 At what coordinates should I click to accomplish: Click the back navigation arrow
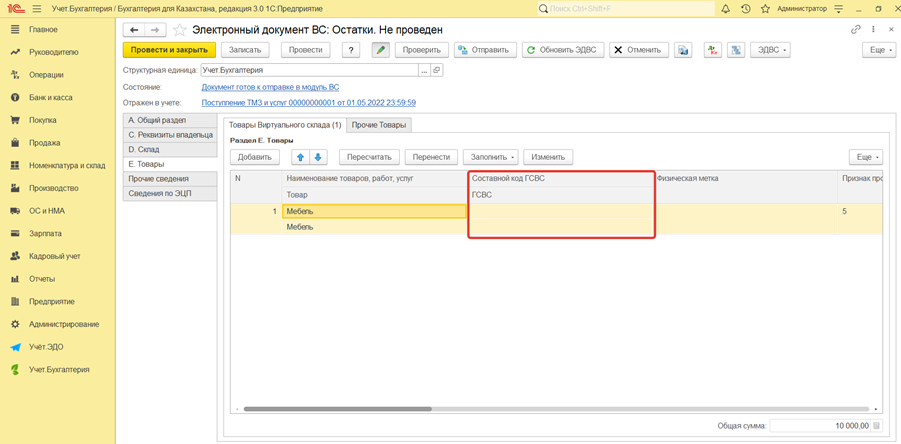tap(134, 30)
